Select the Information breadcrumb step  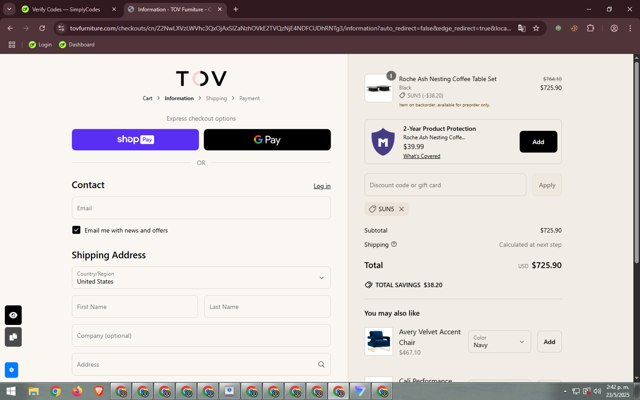(179, 98)
